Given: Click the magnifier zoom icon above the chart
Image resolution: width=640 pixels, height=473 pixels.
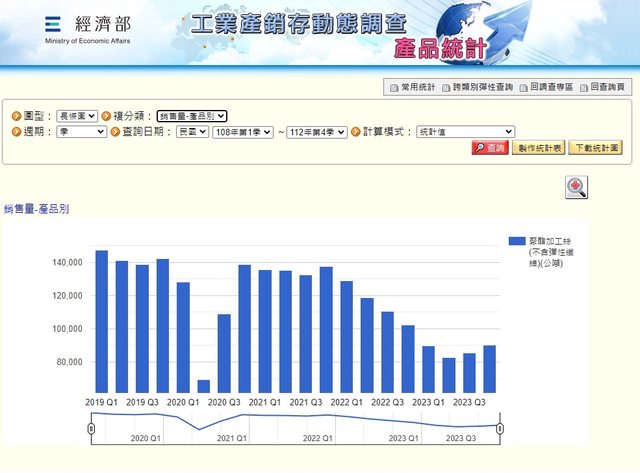Looking at the screenshot, I should pos(576,187).
